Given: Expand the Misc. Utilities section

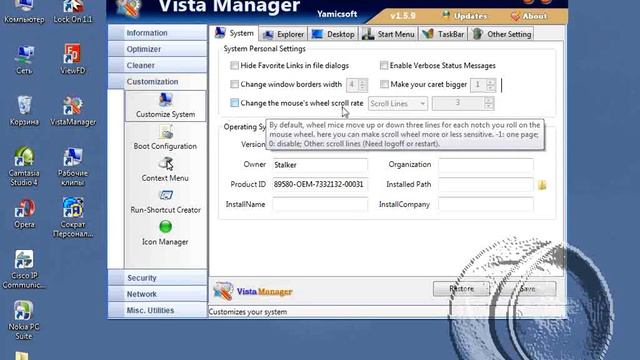Looking at the screenshot, I should click(x=158, y=310).
